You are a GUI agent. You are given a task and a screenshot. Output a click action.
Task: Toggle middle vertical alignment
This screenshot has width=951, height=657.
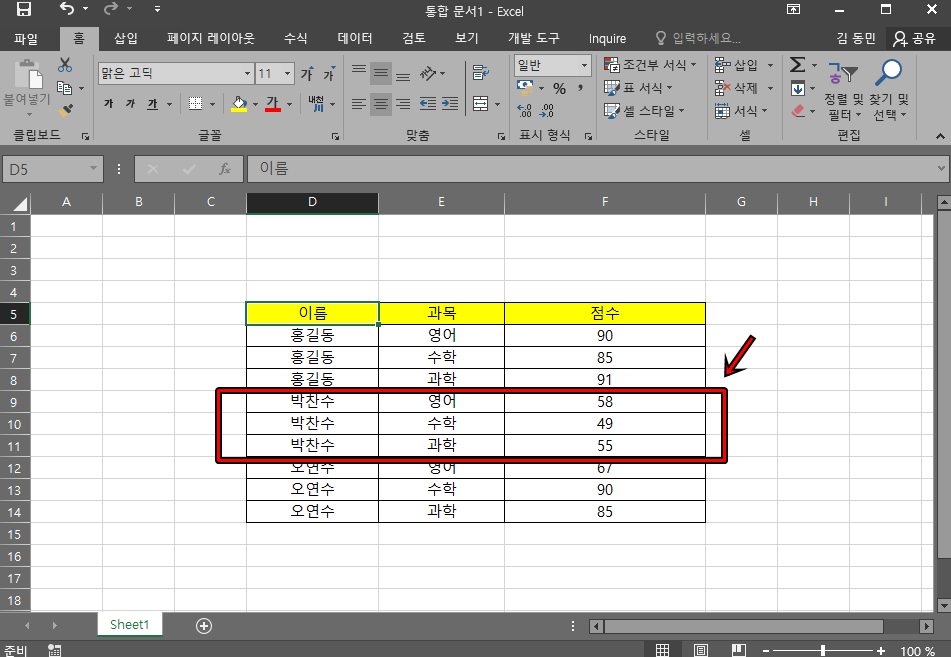pyautogui.click(x=381, y=73)
